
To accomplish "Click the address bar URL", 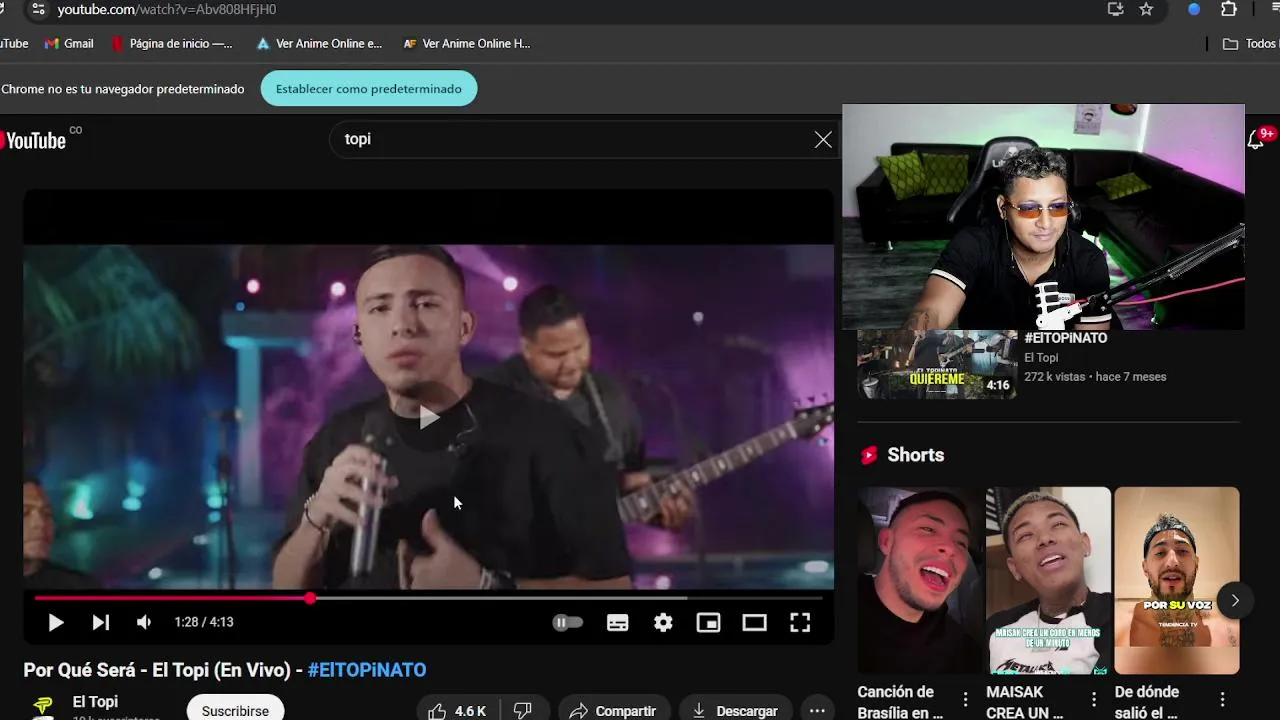I will [x=167, y=9].
